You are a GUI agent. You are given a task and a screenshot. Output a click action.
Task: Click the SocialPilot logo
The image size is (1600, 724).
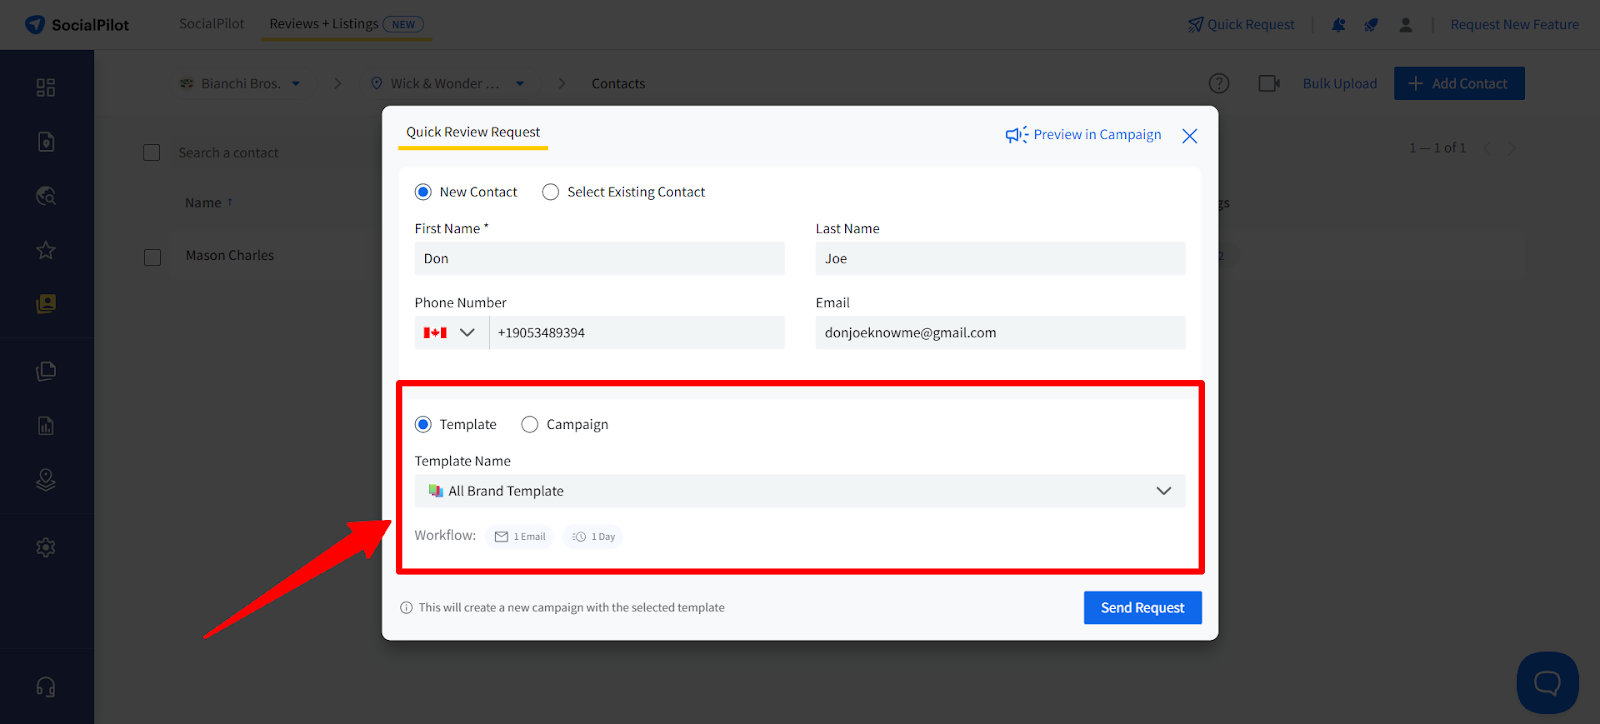77,24
